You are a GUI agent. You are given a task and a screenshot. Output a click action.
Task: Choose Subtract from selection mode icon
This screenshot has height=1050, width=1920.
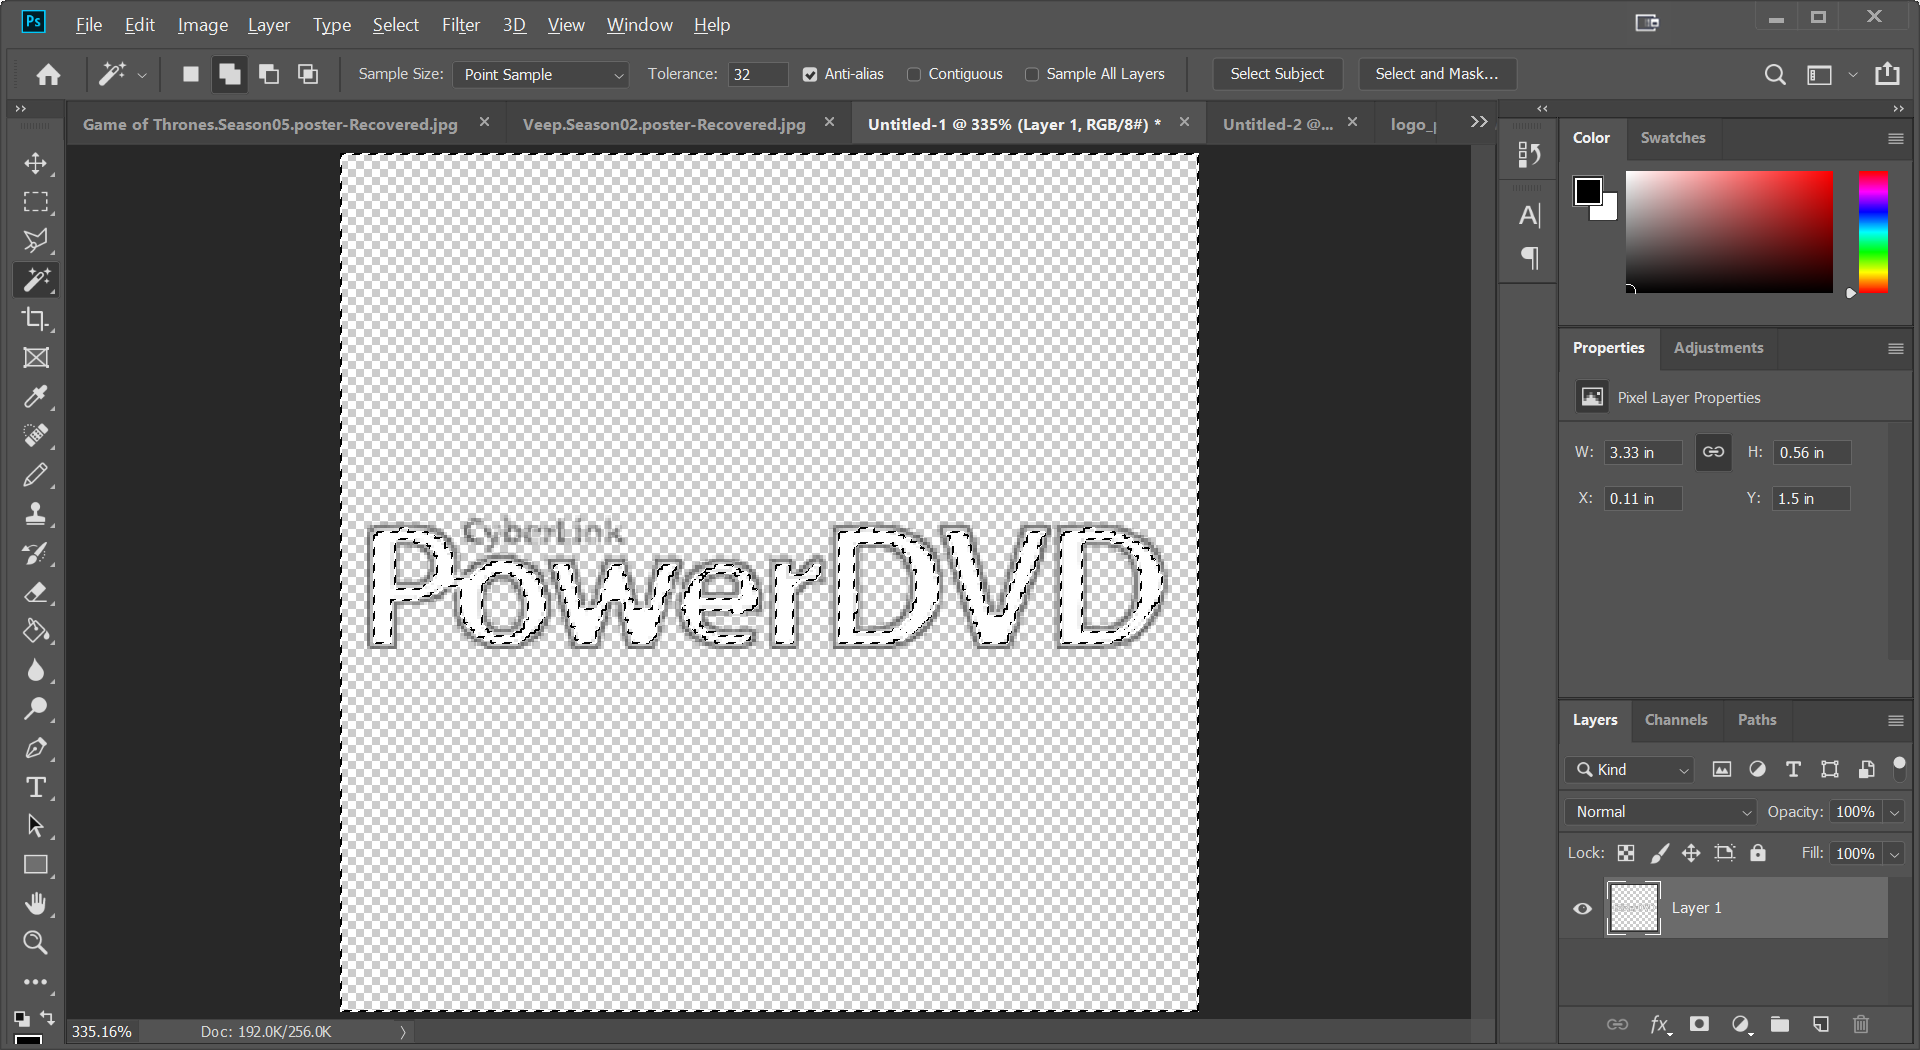(269, 74)
